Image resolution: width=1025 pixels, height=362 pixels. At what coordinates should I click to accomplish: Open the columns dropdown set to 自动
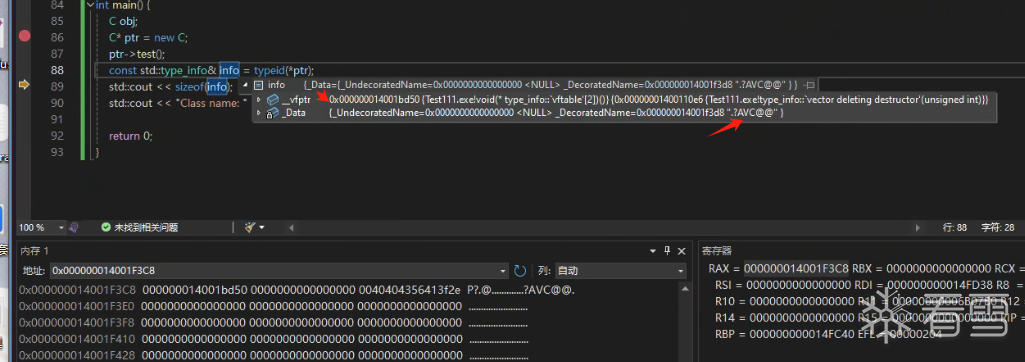tap(620, 271)
